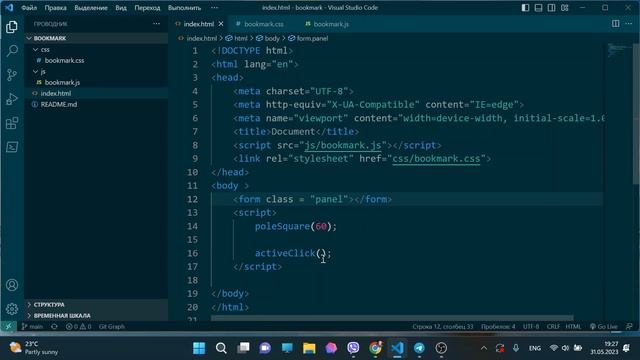Open the Accounts icon in activity bar
This screenshot has height=360, width=640.
click(x=12, y=285)
